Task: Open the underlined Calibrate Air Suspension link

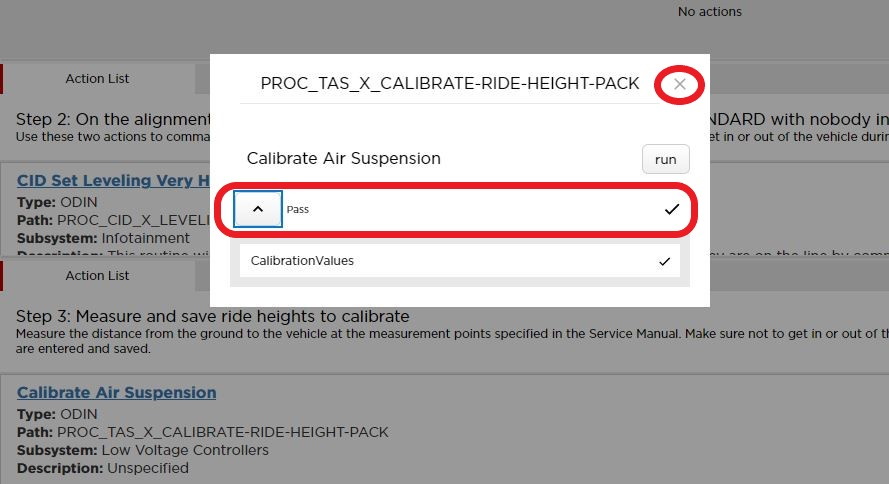Action: (x=116, y=393)
